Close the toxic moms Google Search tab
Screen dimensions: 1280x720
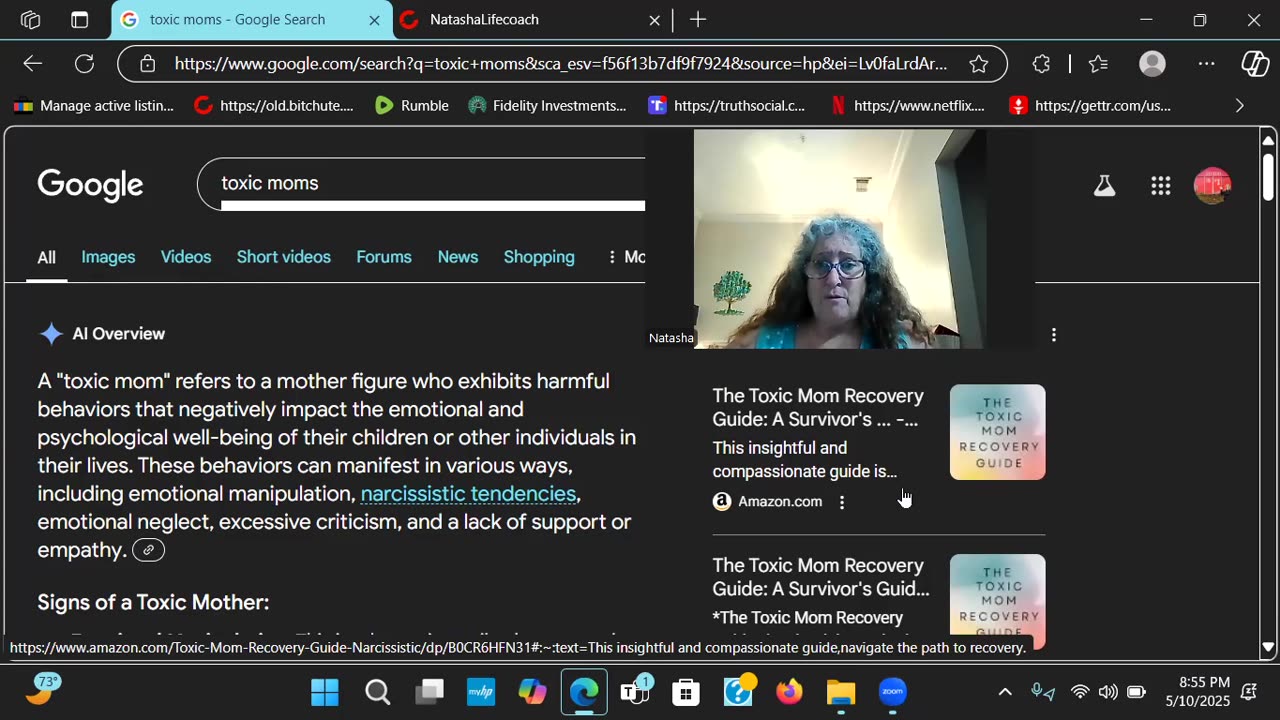click(374, 20)
